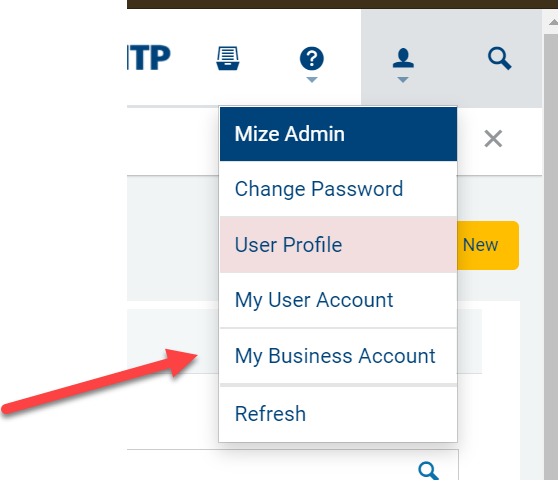Click the Mize Admin menu header
This screenshot has height=480, width=558.
338,134
